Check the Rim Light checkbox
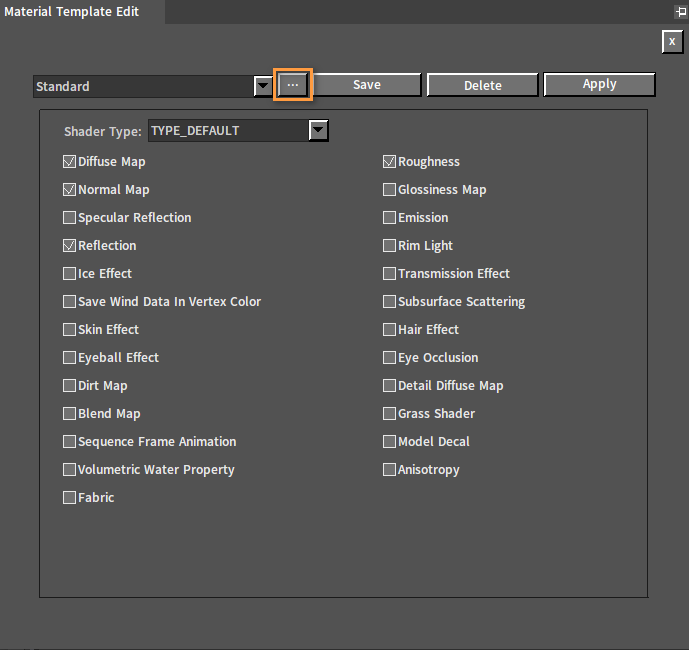 389,246
